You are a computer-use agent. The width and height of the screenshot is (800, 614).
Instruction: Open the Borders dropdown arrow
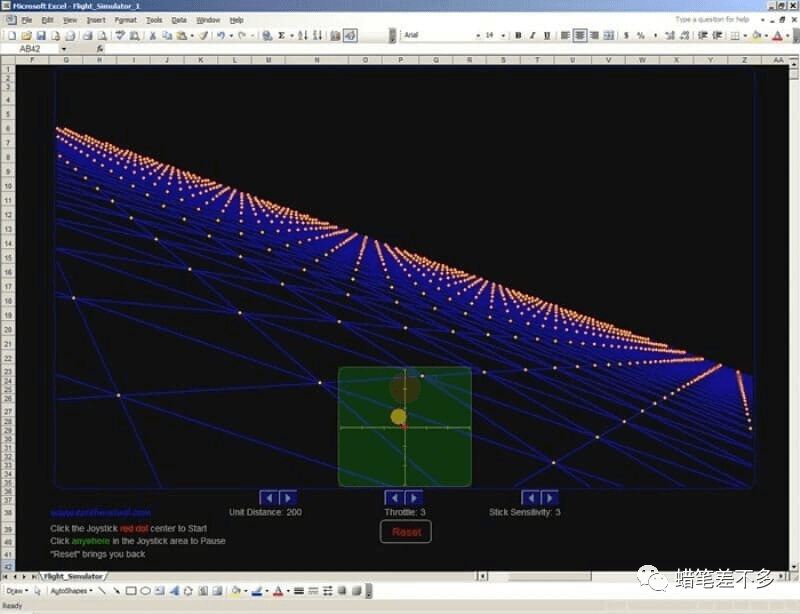point(745,35)
